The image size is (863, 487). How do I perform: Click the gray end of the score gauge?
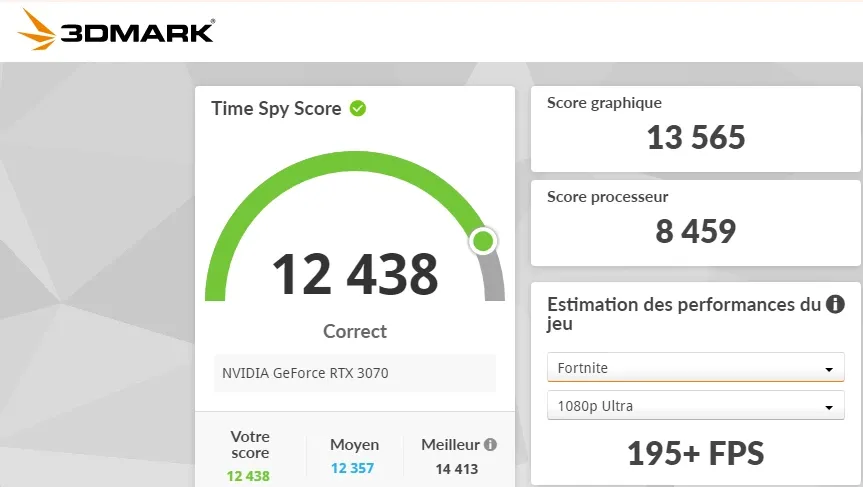(493, 280)
